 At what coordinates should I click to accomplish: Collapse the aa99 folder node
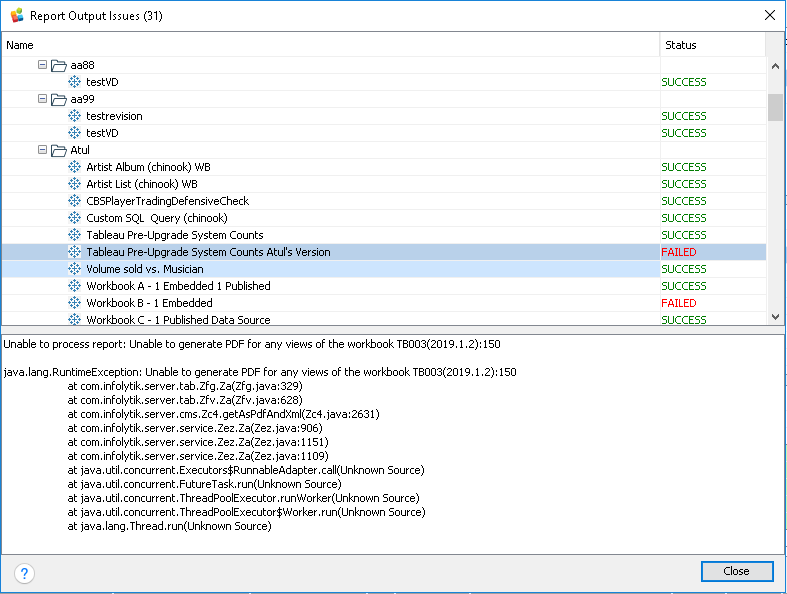point(42,99)
